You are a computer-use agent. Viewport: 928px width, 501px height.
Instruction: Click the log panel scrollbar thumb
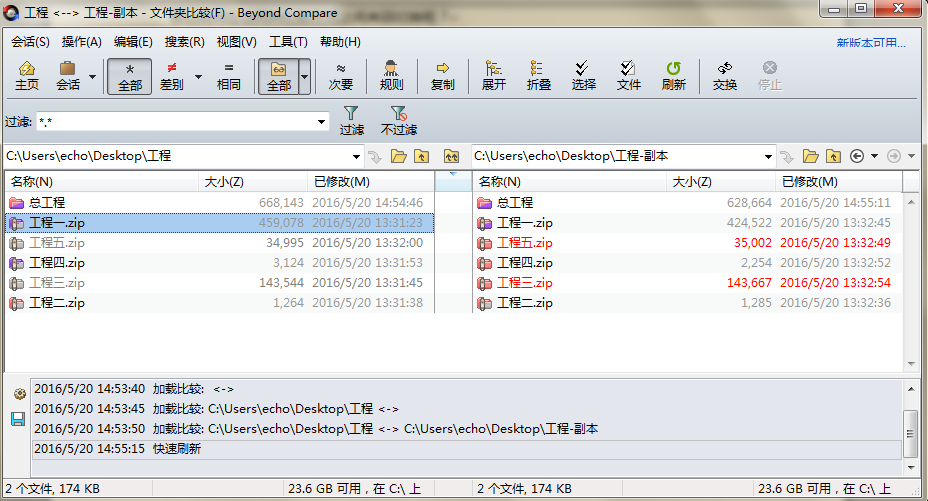click(910, 434)
